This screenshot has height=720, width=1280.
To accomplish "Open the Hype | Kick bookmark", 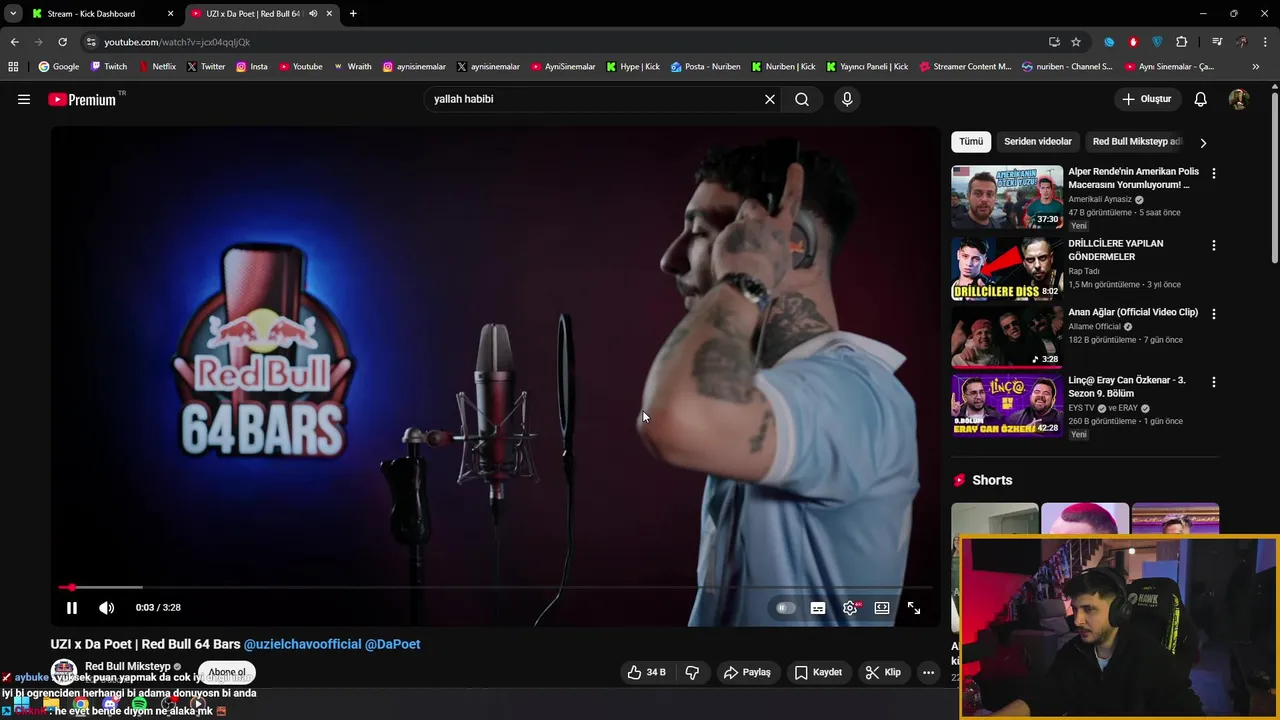I will [633, 67].
